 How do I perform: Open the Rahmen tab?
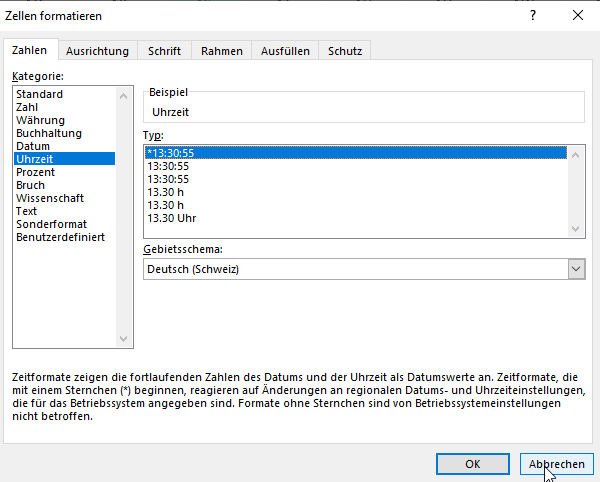coord(222,51)
